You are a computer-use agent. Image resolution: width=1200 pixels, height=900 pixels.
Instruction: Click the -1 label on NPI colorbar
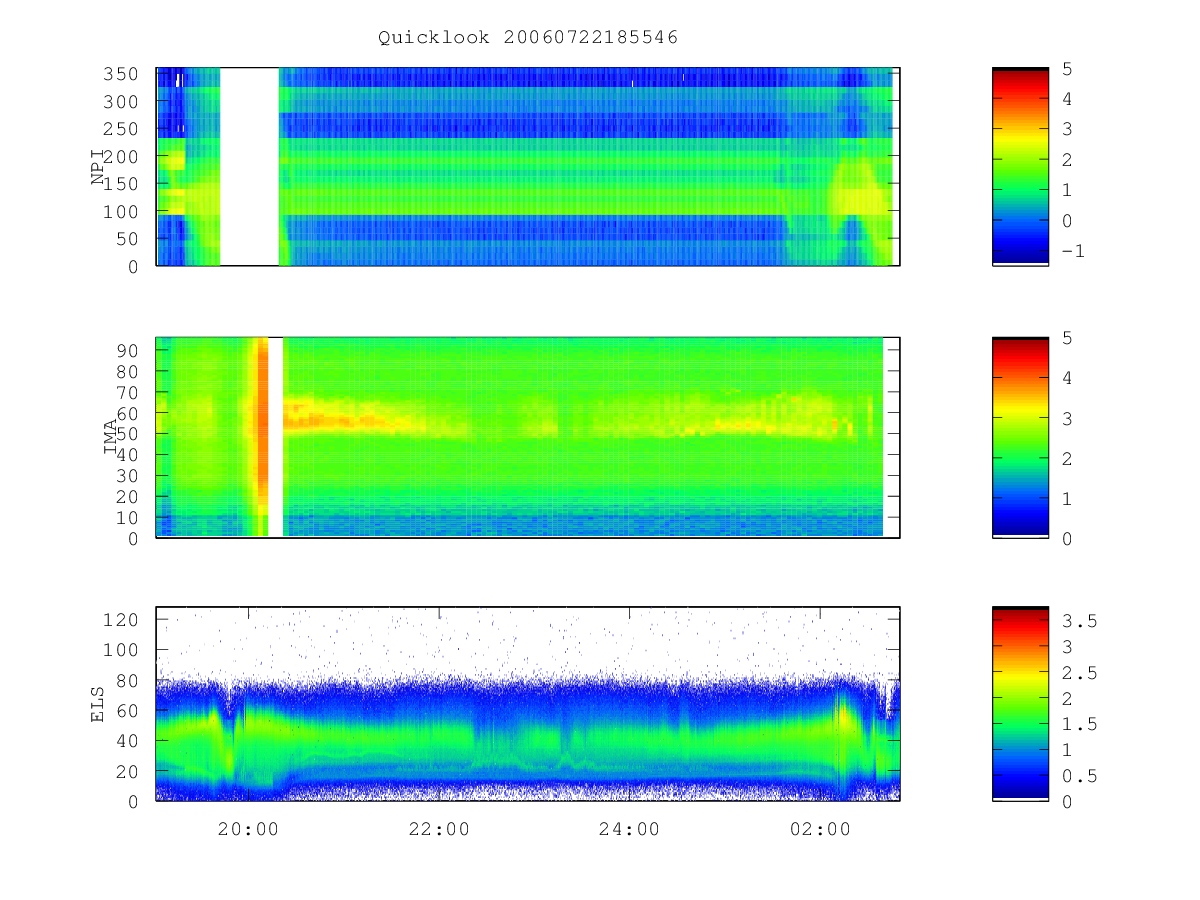tap(1074, 252)
